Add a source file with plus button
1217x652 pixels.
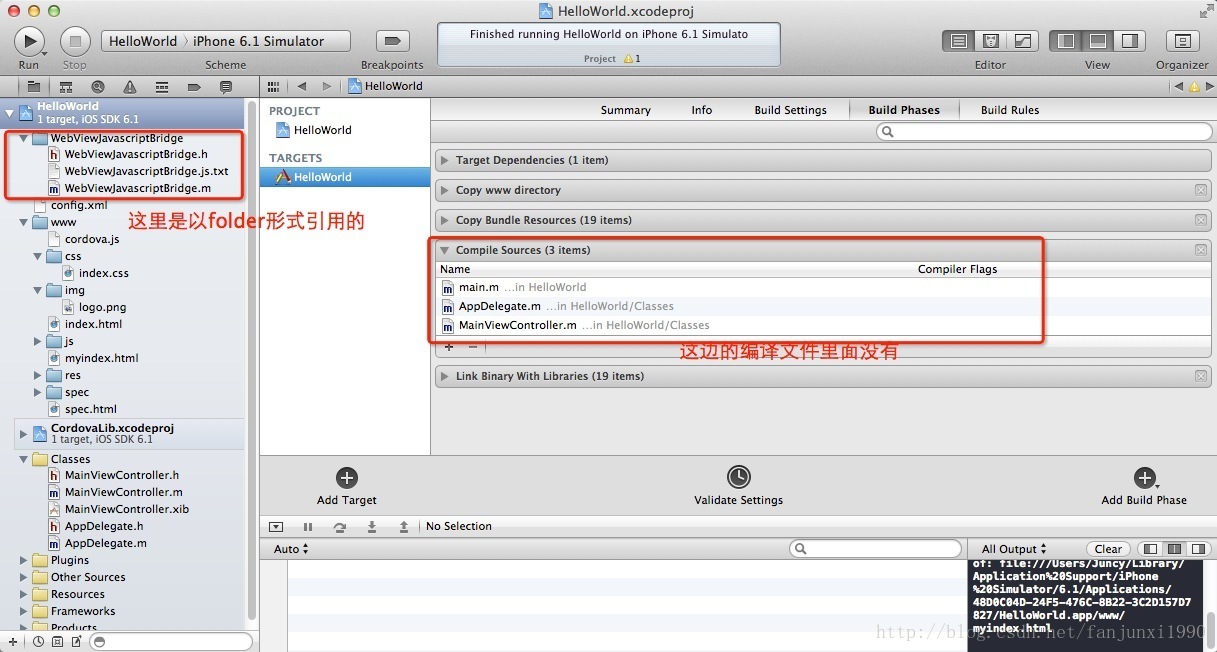pyautogui.click(x=449, y=347)
